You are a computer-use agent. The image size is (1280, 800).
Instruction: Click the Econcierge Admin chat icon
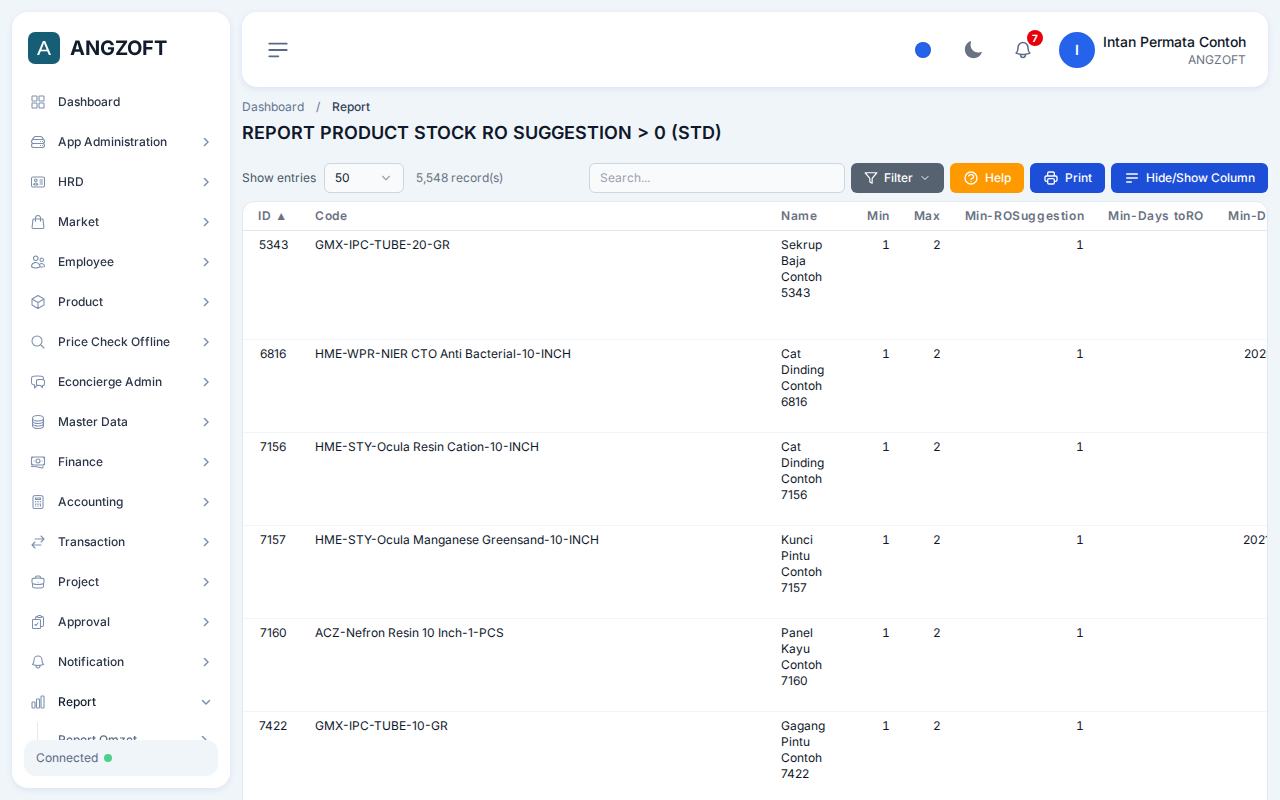(38, 382)
